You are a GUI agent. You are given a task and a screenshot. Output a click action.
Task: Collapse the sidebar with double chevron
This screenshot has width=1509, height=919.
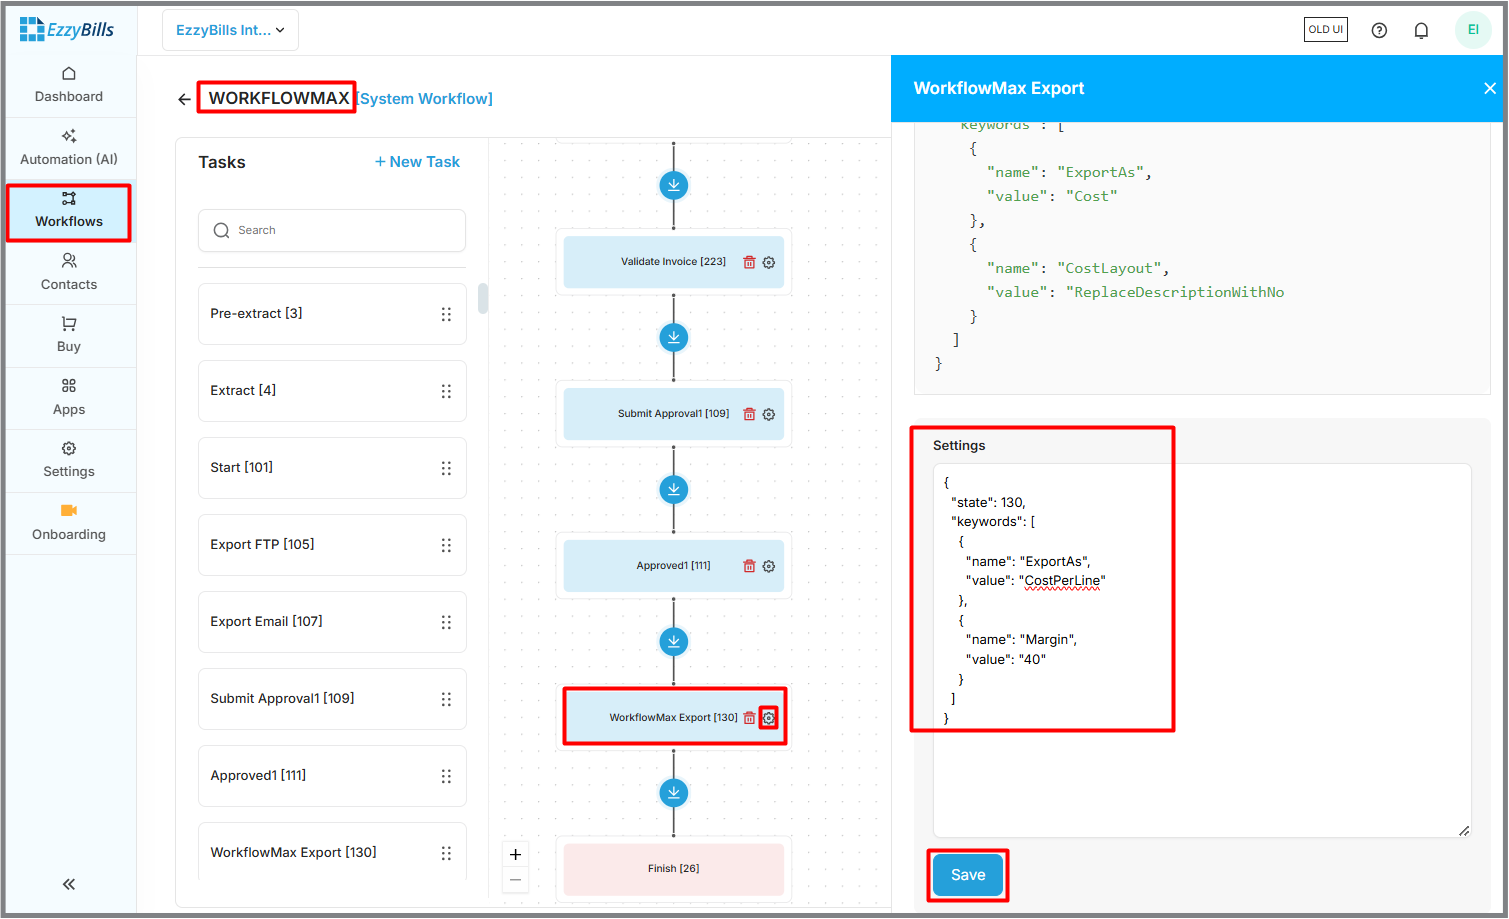click(x=69, y=884)
